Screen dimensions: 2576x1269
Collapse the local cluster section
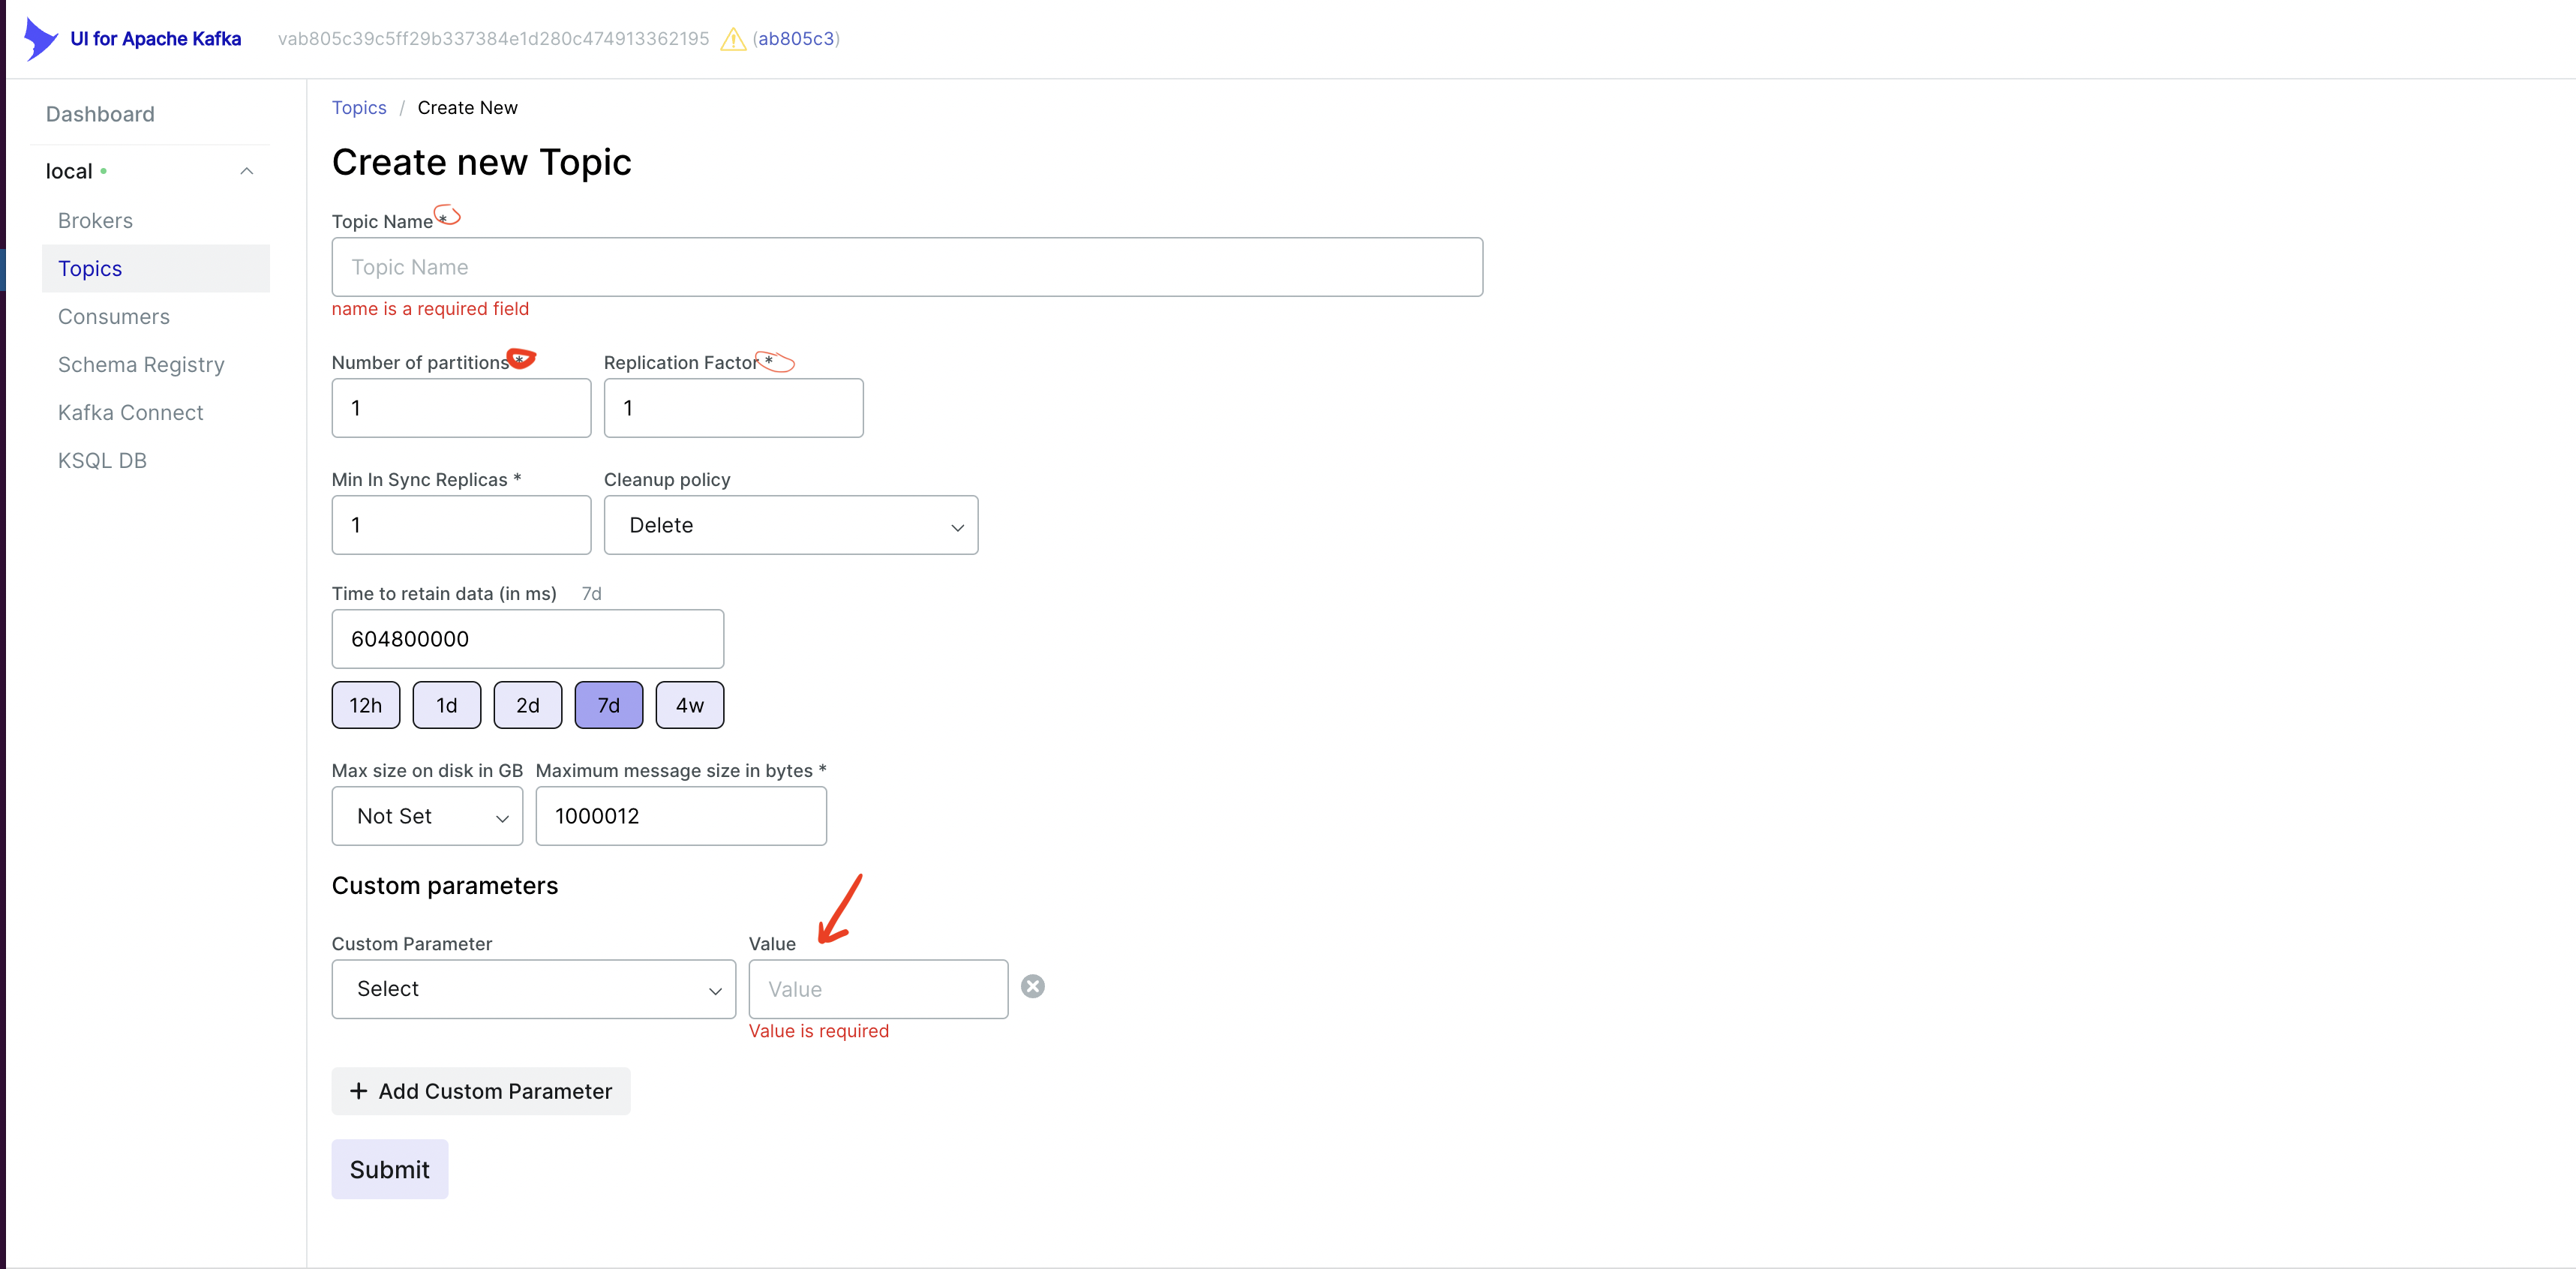click(x=247, y=170)
